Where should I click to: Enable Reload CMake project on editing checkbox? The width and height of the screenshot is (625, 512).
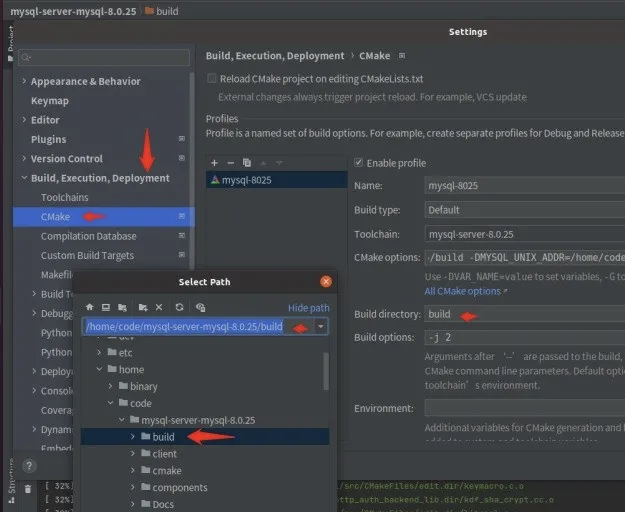212,79
